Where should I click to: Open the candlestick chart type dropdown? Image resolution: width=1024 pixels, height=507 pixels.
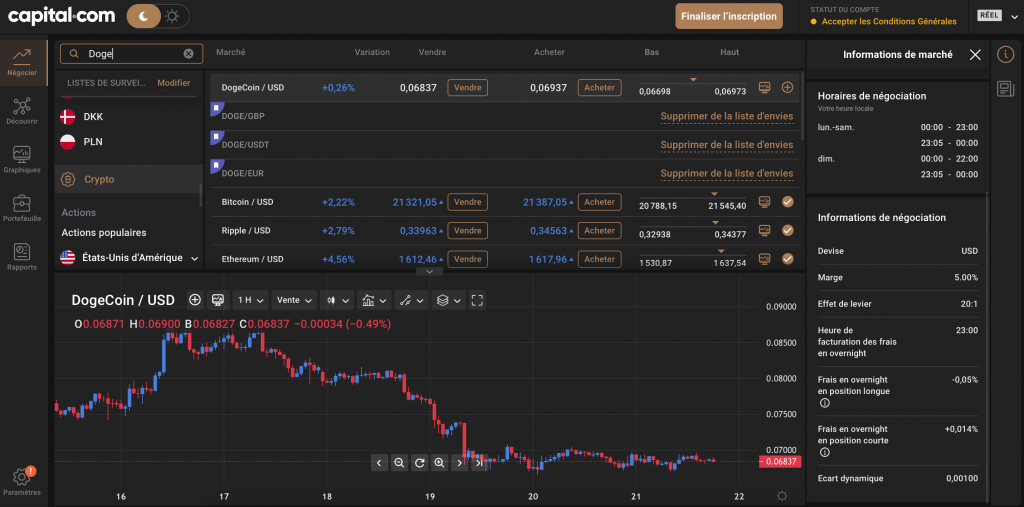point(337,300)
